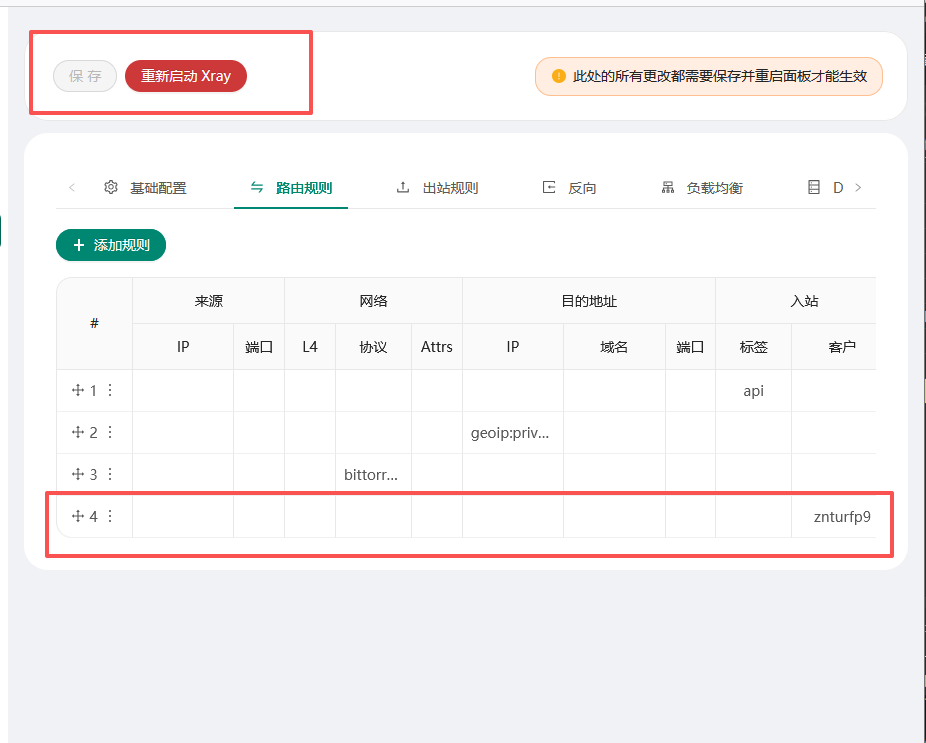The height and width of the screenshot is (743, 926).
Task: Open the more options menu for rule 1
Action: (x=110, y=391)
